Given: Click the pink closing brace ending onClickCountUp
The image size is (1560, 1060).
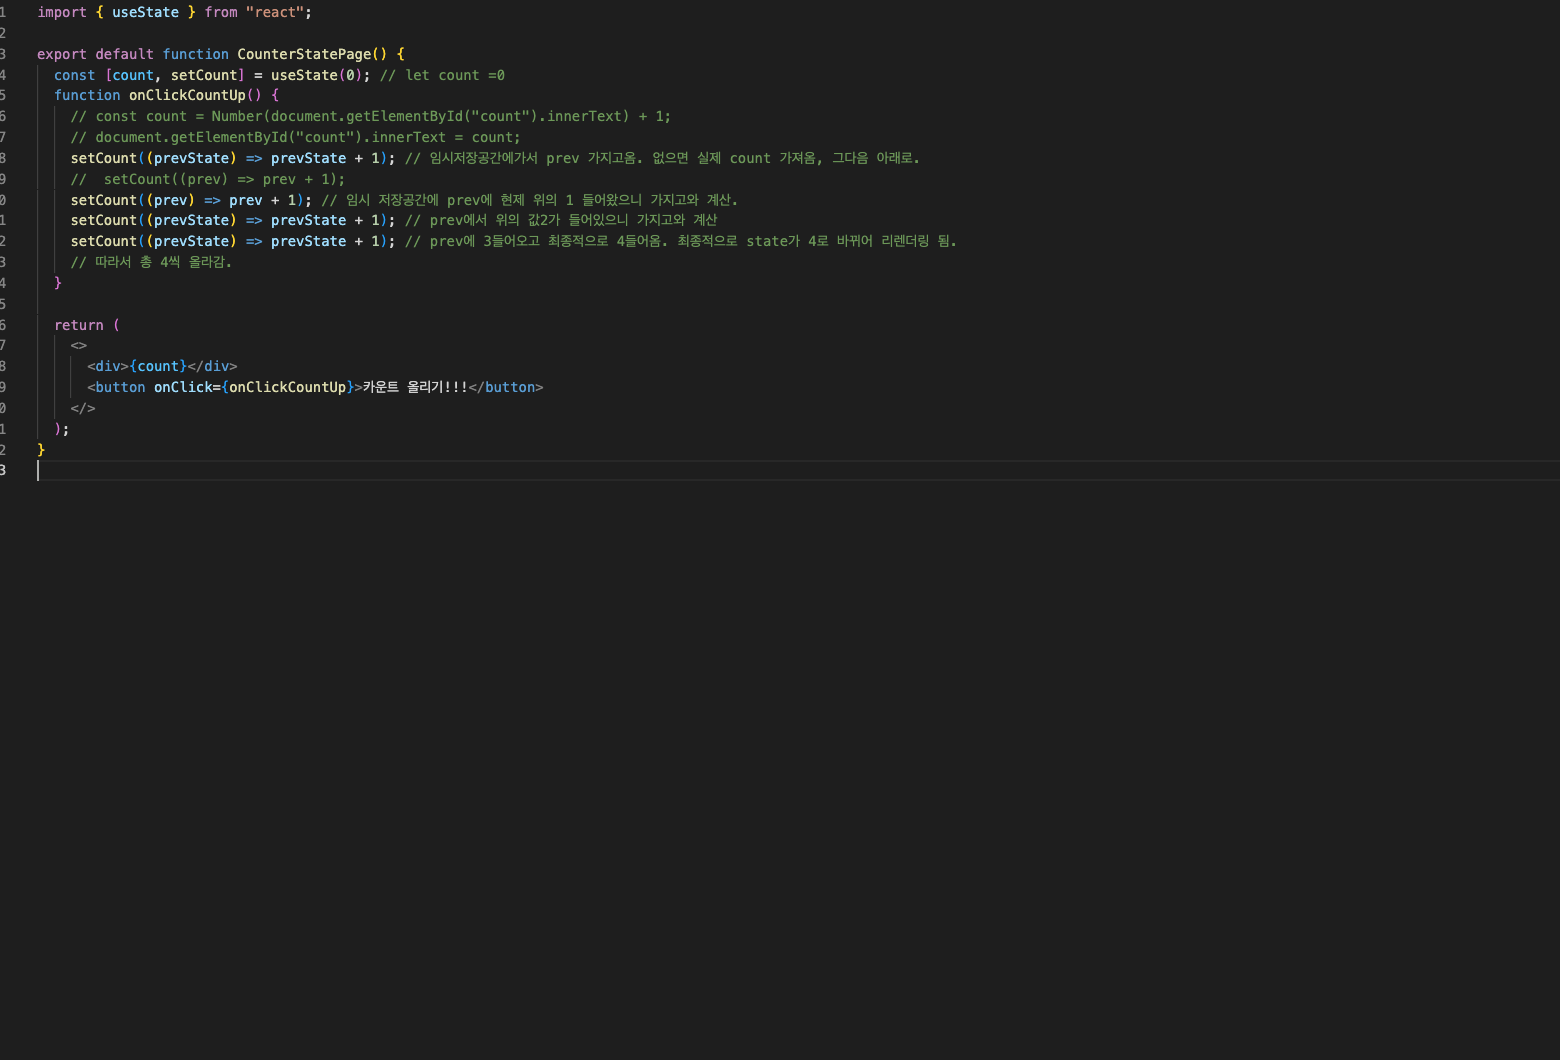Looking at the screenshot, I should tap(58, 283).
